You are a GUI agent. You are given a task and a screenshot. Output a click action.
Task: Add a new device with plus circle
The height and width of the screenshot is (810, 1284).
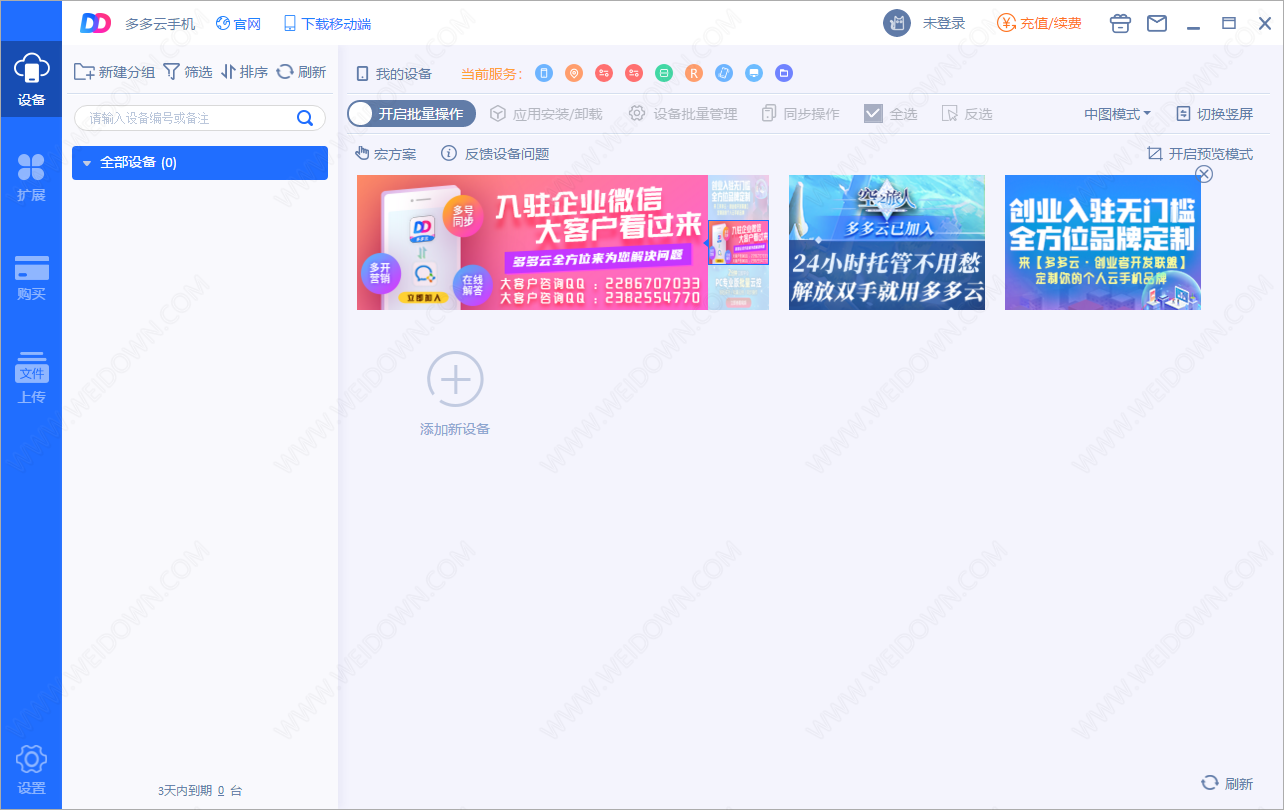[455, 379]
